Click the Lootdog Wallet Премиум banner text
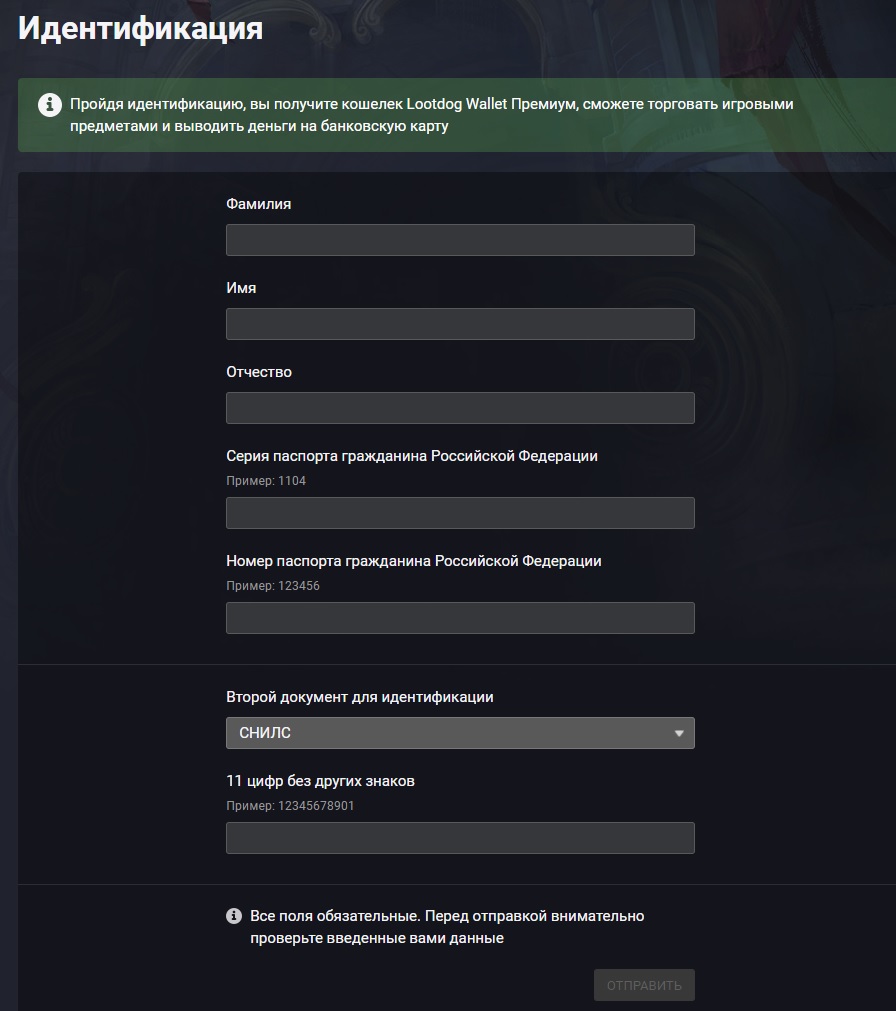 pos(432,115)
